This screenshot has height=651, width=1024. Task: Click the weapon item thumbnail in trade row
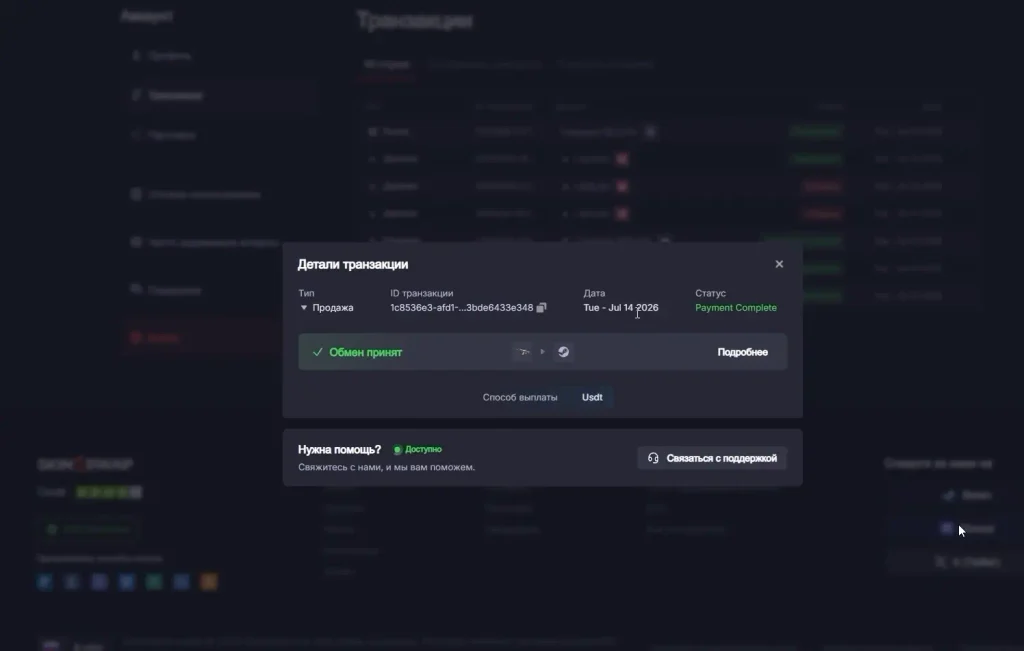522,352
